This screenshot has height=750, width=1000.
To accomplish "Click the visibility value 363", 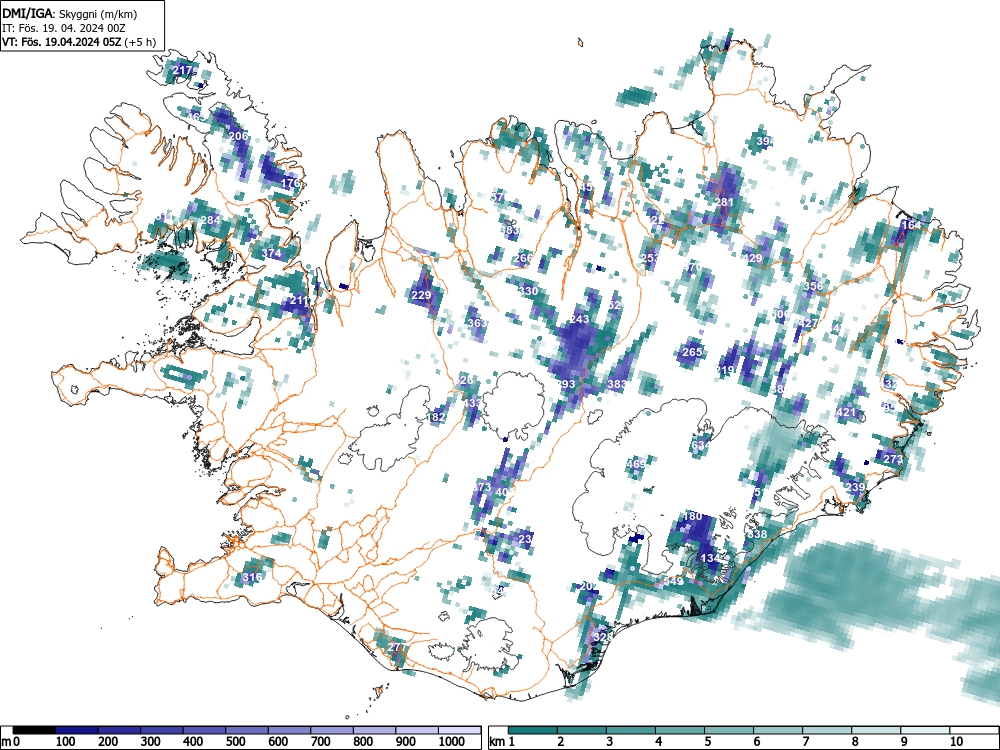I will [x=477, y=323].
